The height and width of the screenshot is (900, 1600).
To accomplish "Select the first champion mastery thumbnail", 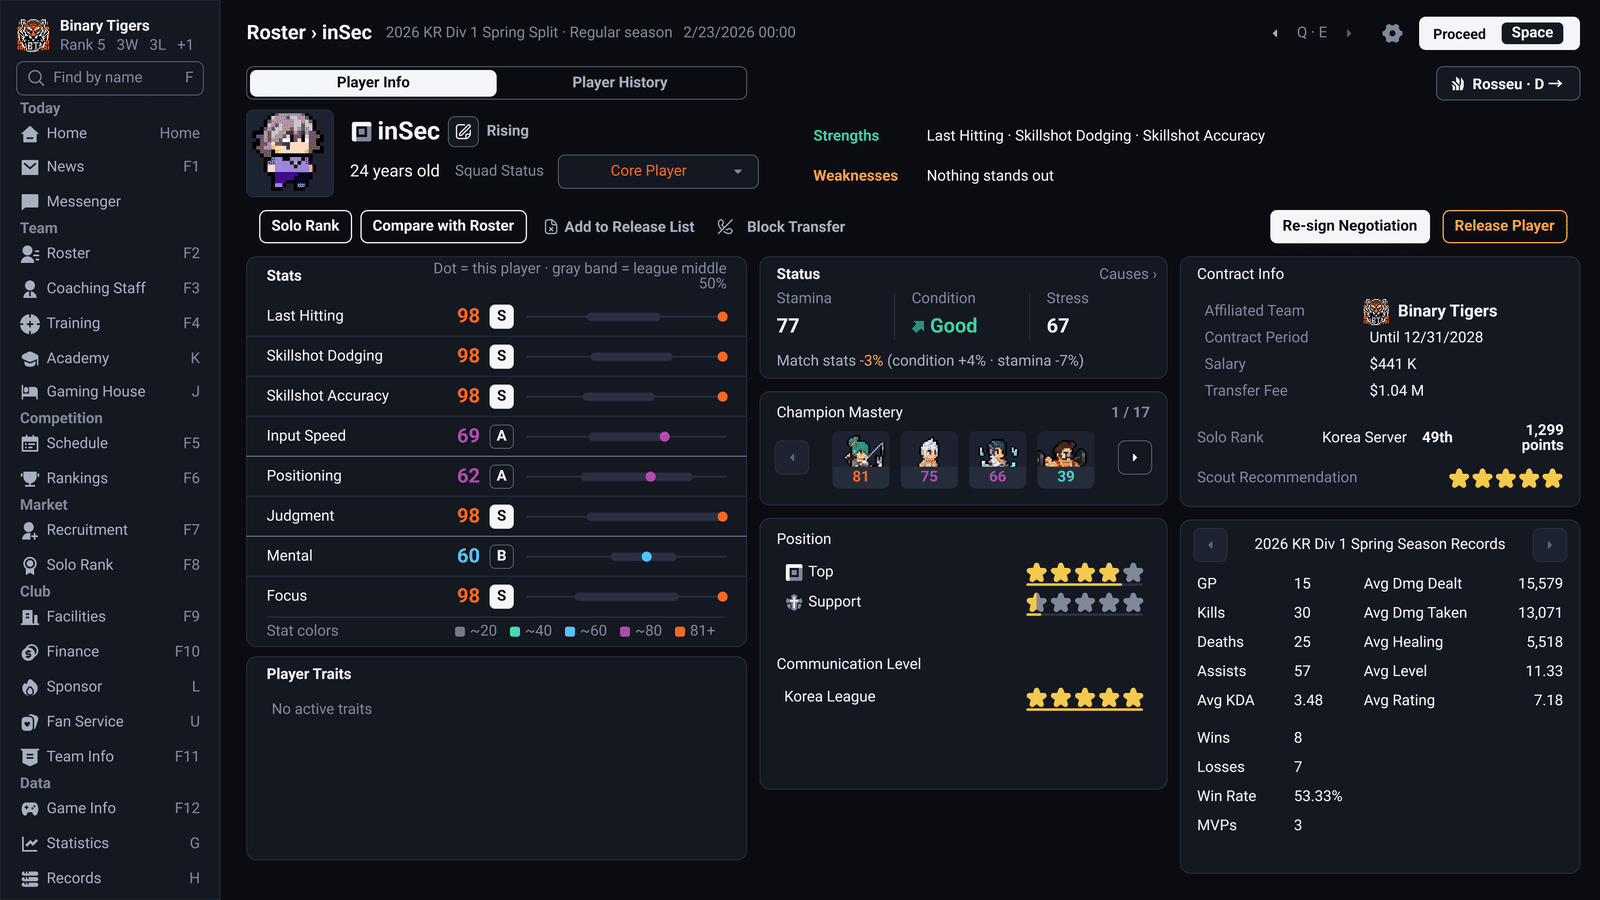I will coord(861,459).
